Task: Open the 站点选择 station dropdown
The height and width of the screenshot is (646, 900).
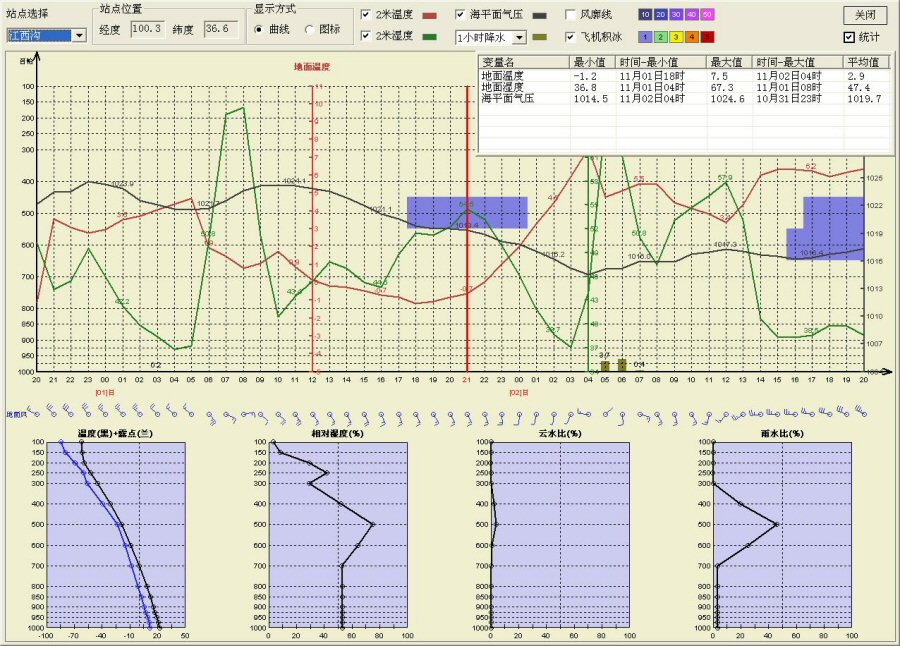Action: click(79, 35)
